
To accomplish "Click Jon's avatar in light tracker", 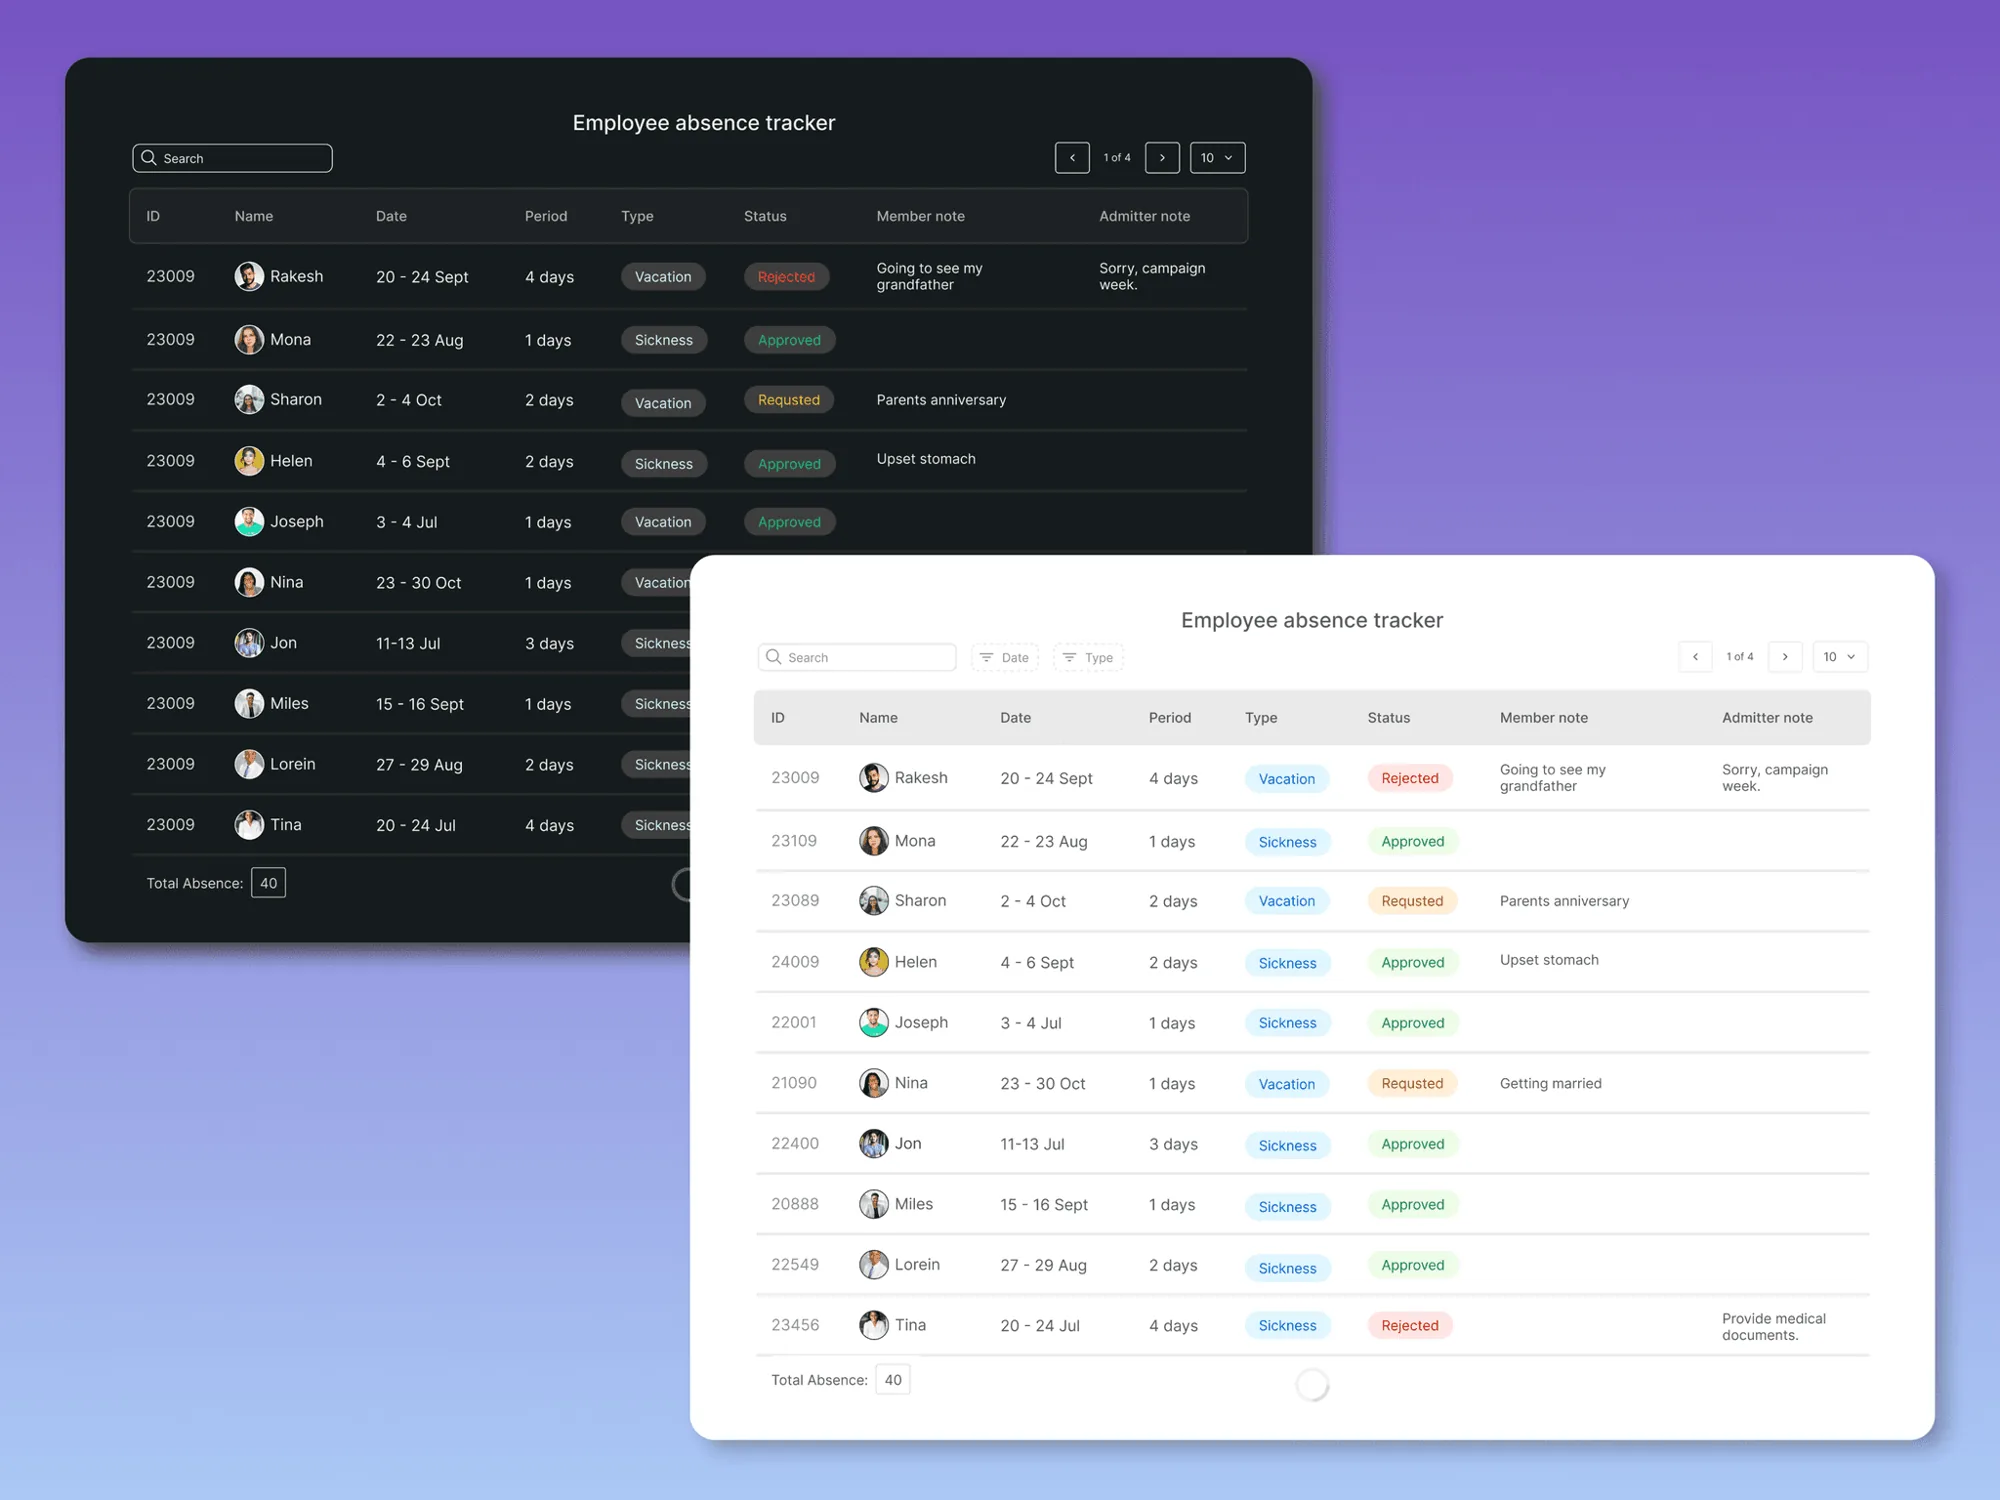I will (874, 1144).
